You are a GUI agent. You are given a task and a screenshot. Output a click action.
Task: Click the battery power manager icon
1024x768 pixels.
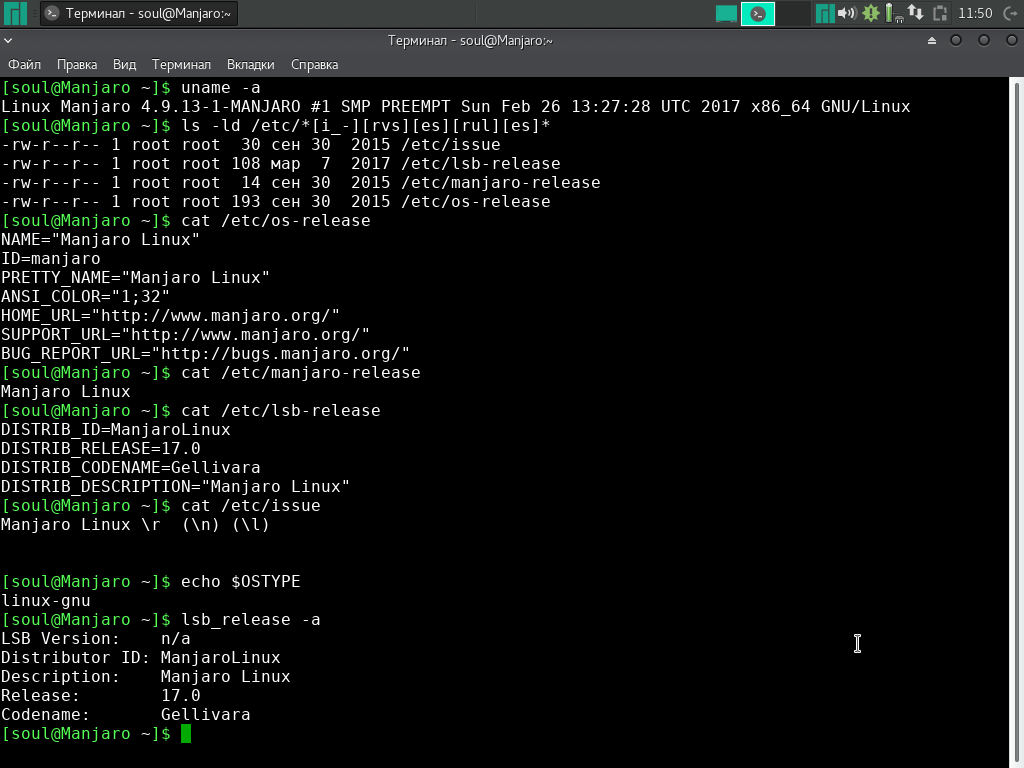tap(893, 13)
